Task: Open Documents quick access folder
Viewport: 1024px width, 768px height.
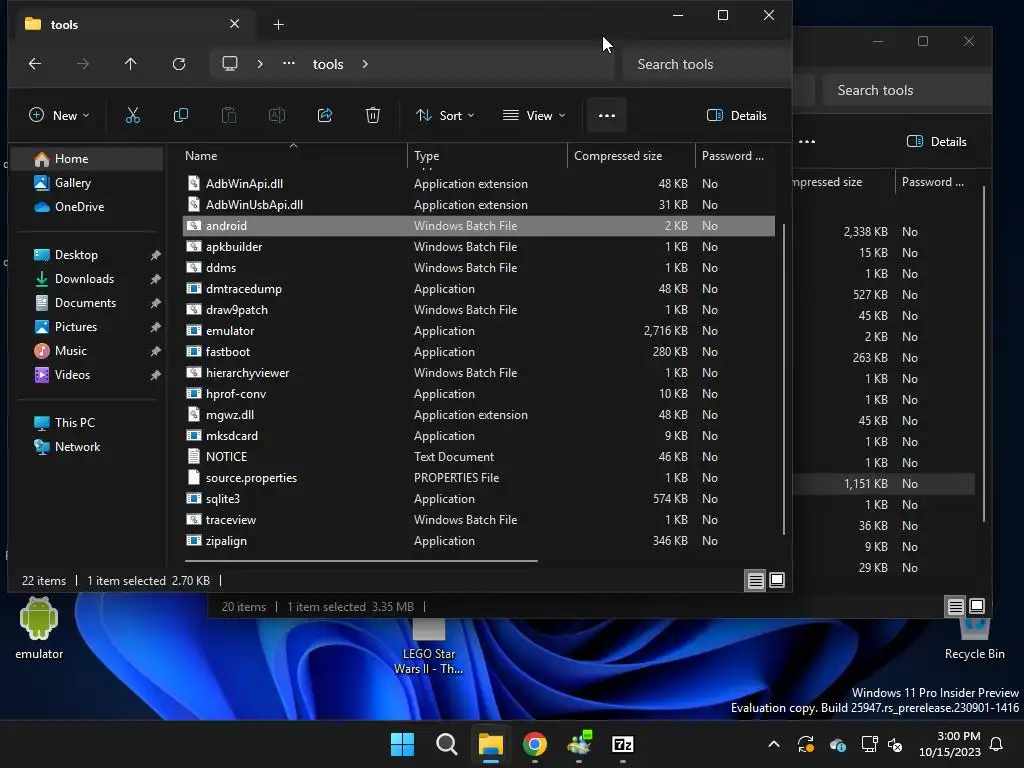Action: click(x=85, y=303)
